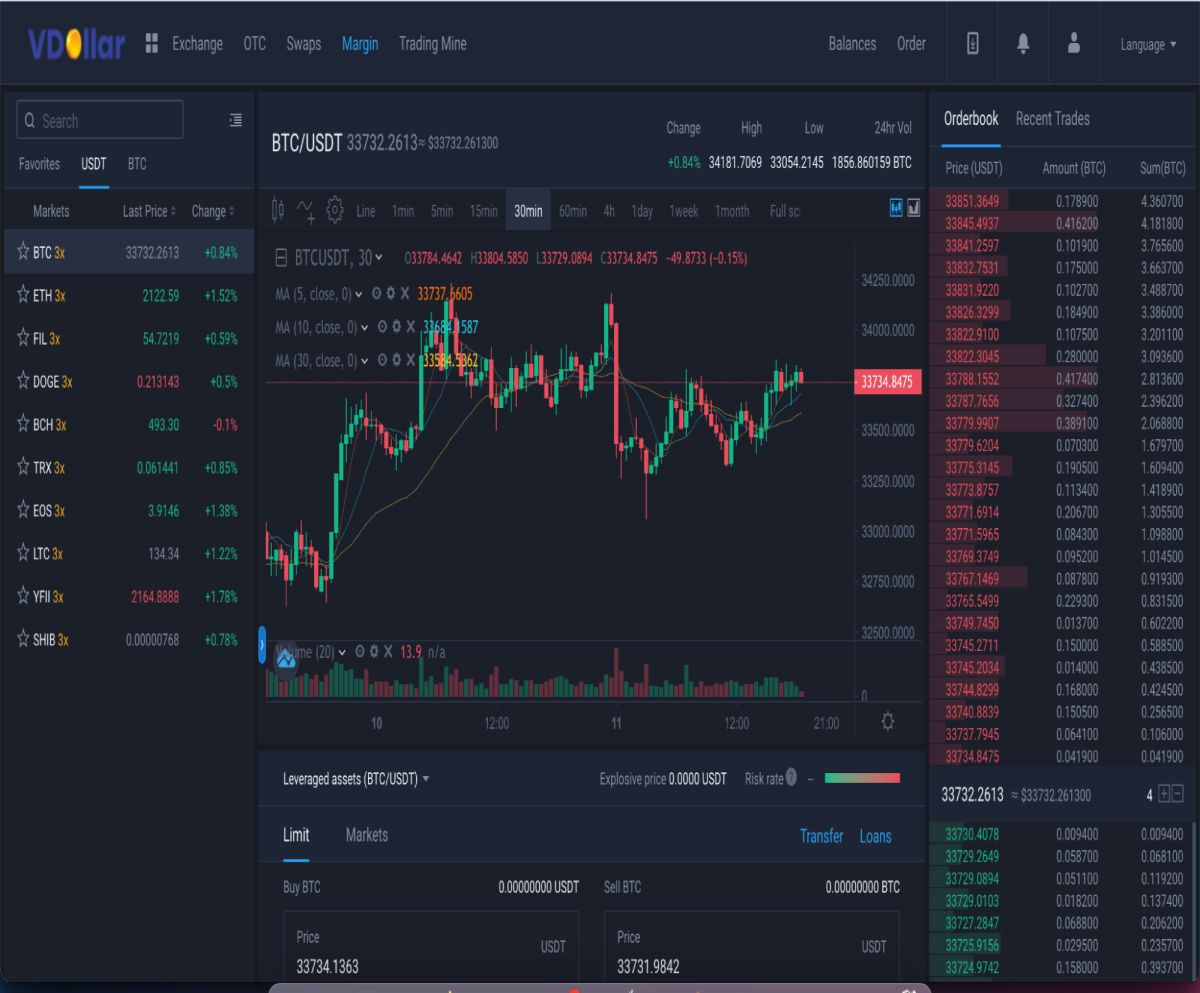Favorite FIL with its star icon
This screenshot has height=993, width=1200.
[x=23, y=338]
